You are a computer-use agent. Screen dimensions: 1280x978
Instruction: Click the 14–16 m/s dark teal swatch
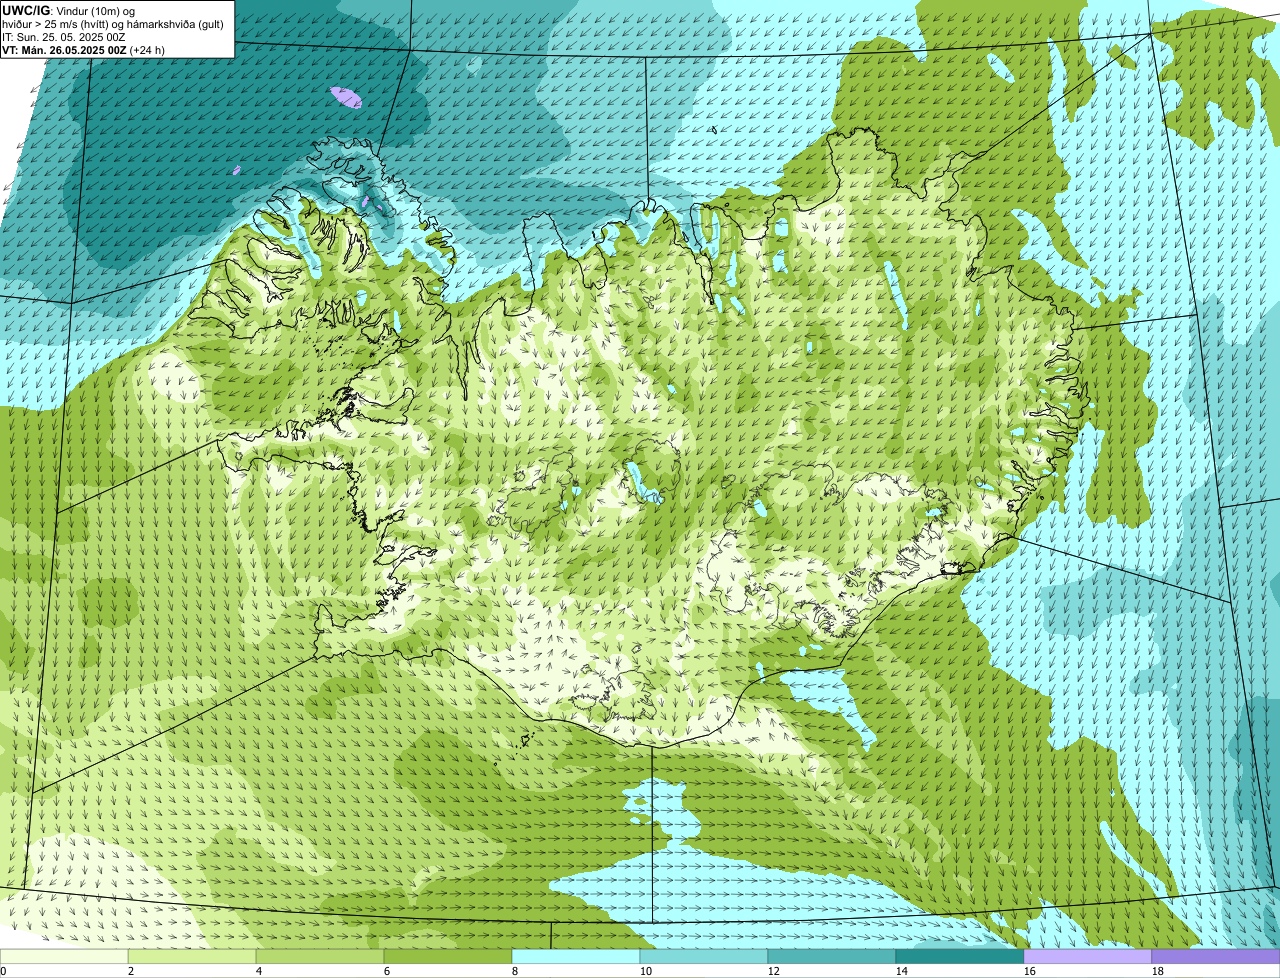(x=960, y=956)
